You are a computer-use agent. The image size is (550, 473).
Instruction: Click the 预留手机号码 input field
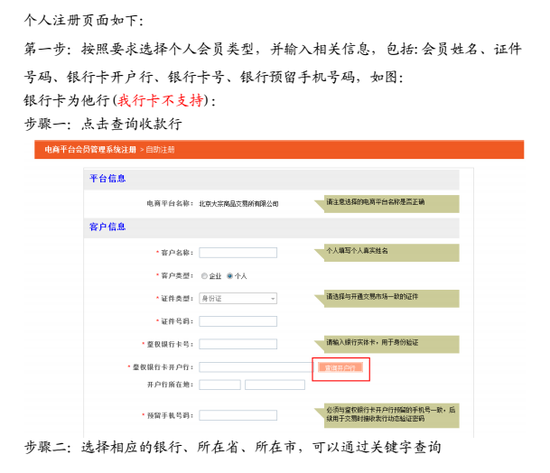238,415
